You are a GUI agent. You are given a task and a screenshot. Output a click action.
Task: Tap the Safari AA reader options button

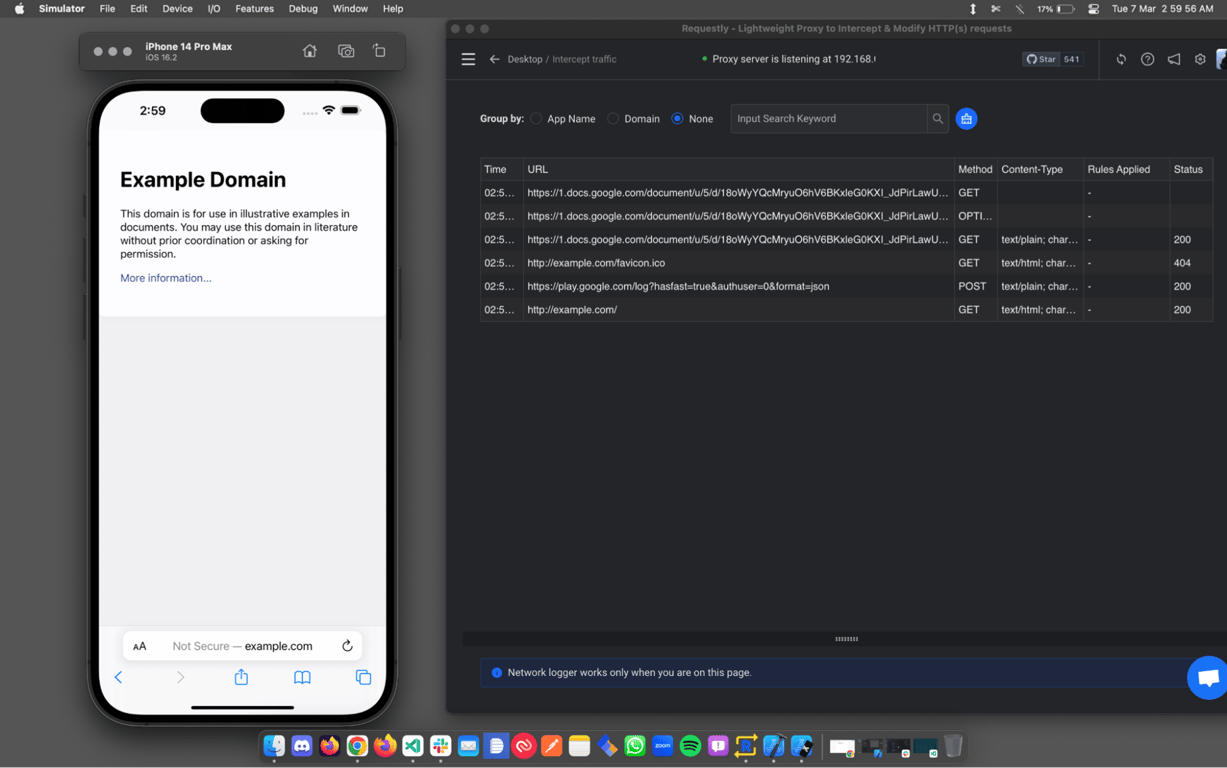[140, 646]
